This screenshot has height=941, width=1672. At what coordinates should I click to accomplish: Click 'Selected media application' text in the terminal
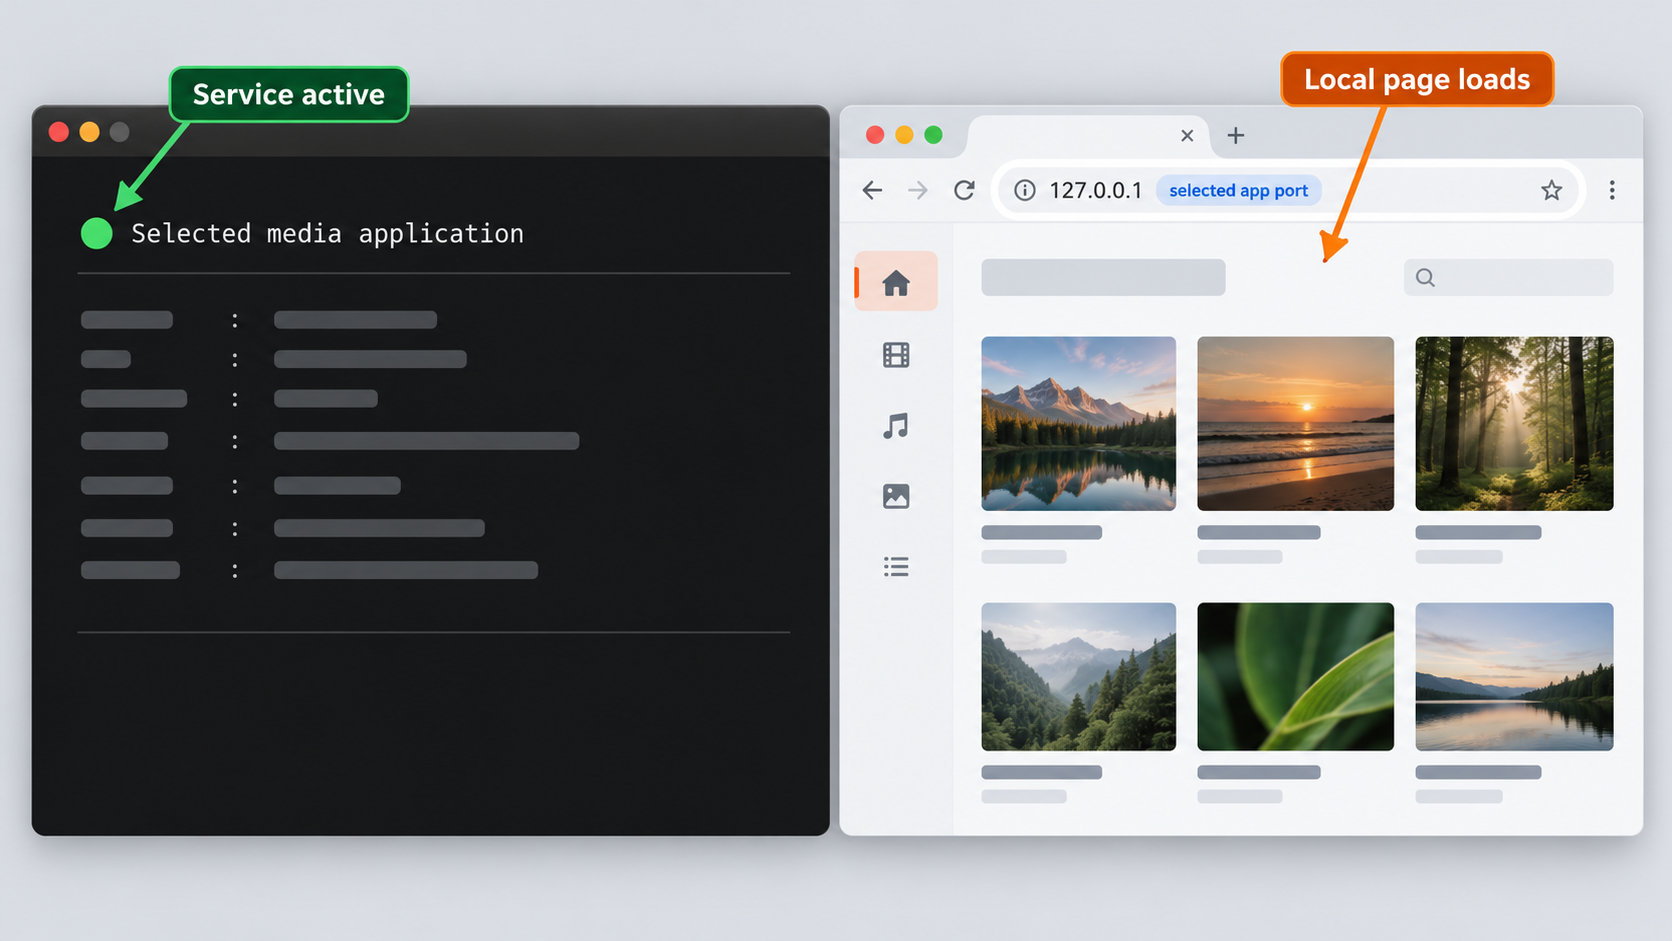[x=327, y=233]
